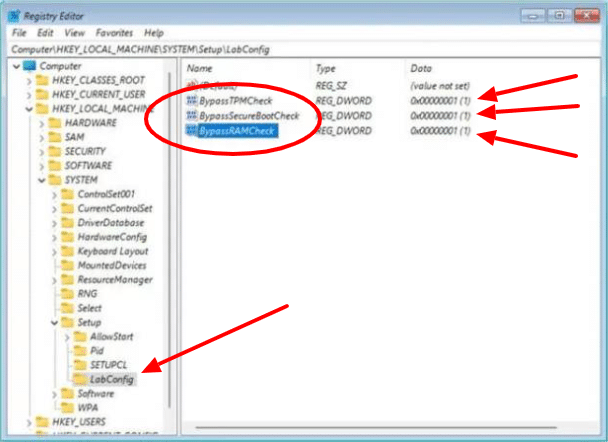
Task: Expand HKEY_CURRENT_USER chevron
Action: tap(29, 95)
